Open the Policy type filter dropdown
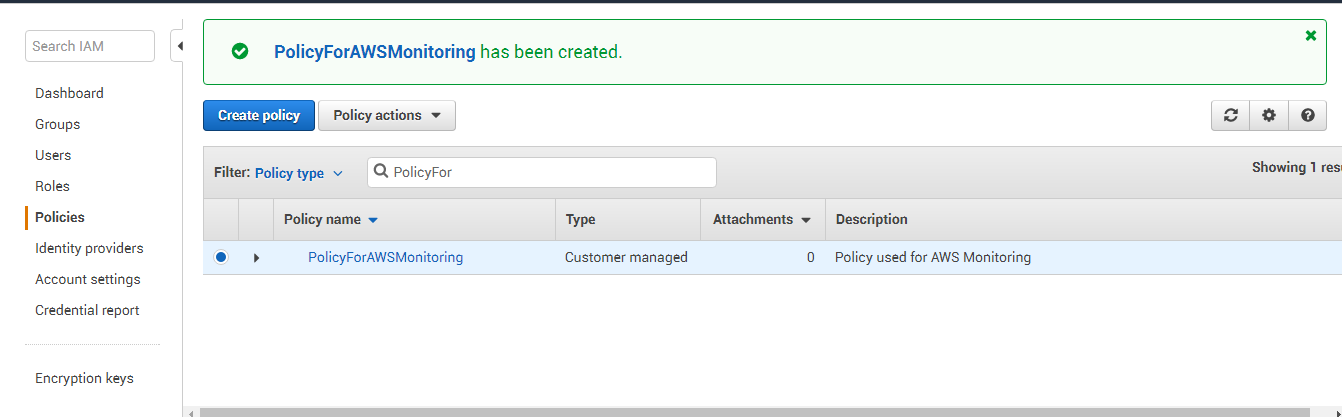 tap(299, 173)
